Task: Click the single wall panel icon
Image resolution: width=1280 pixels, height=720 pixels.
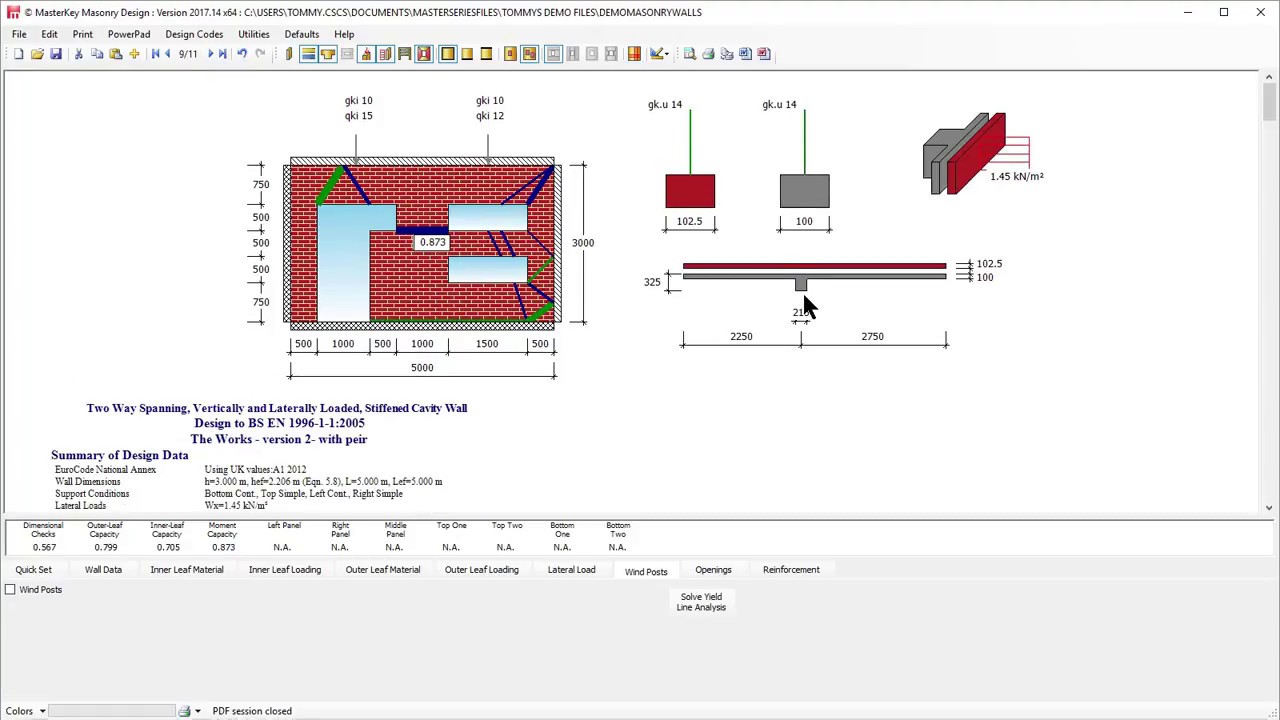Action: (289, 54)
